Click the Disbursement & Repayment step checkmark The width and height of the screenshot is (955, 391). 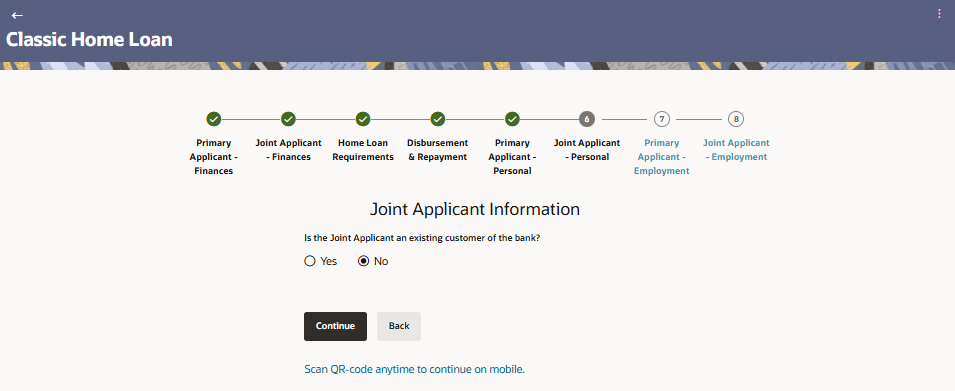(437, 119)
